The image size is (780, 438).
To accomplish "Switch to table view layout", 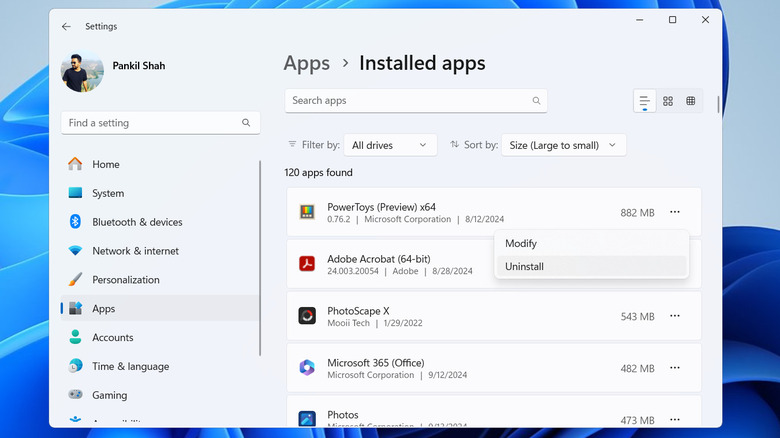I will (x=691, y=101).
